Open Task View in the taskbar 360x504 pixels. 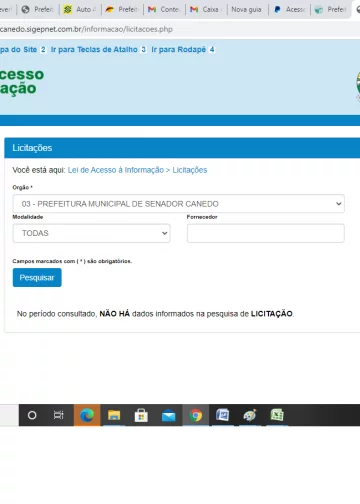click(x=59, y=415)
